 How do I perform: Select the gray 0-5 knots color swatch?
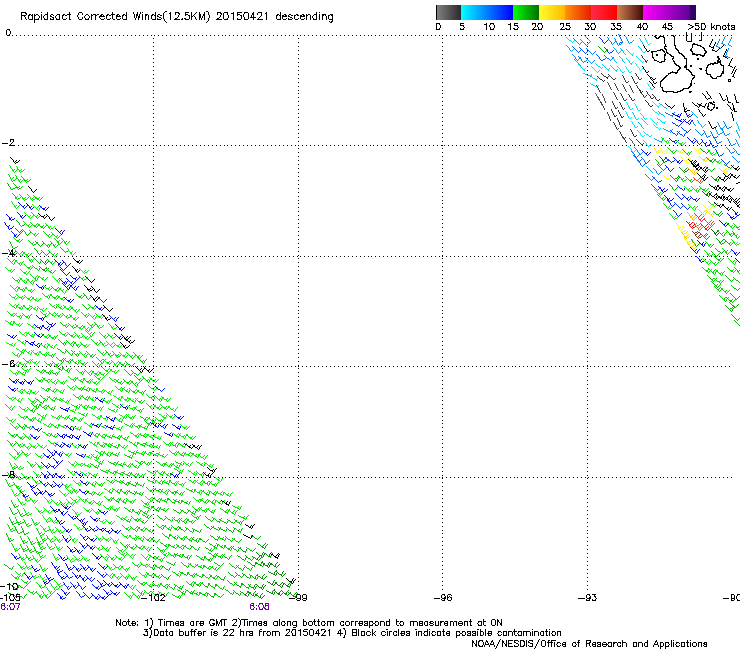tap(448, 12)
